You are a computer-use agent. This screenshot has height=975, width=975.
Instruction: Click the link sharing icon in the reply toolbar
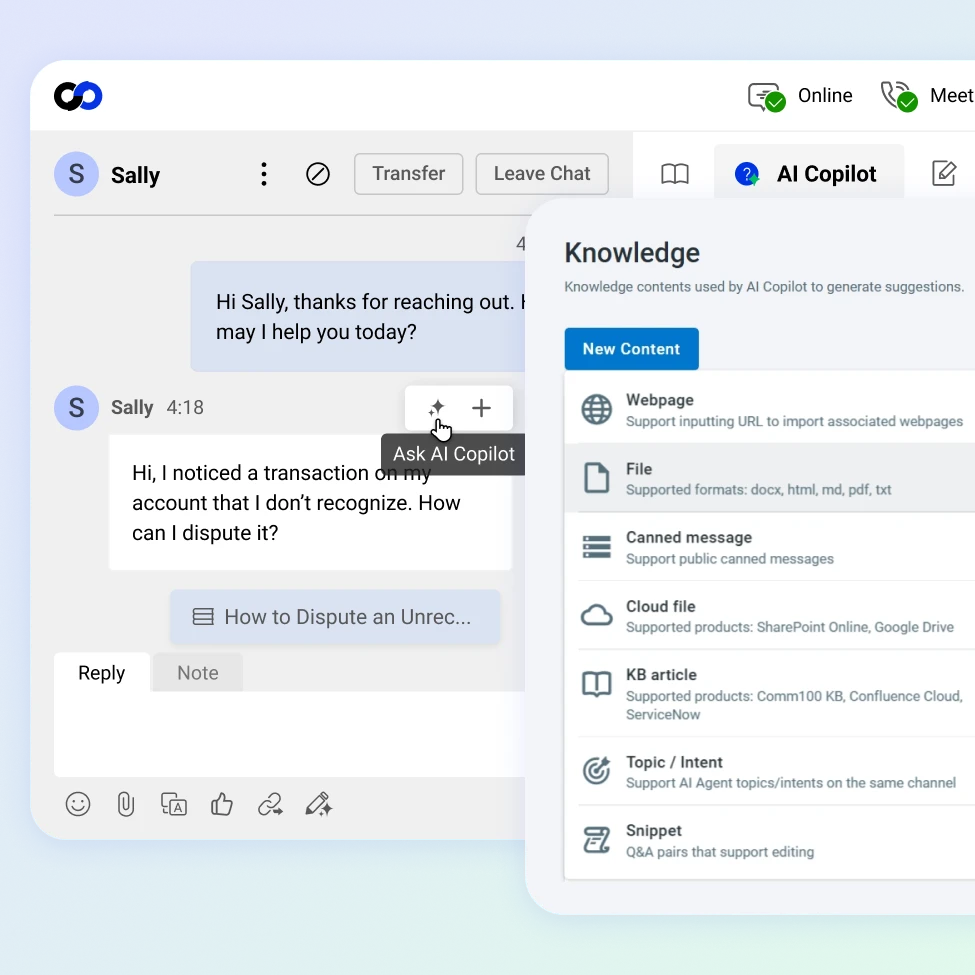click(270, 804)
